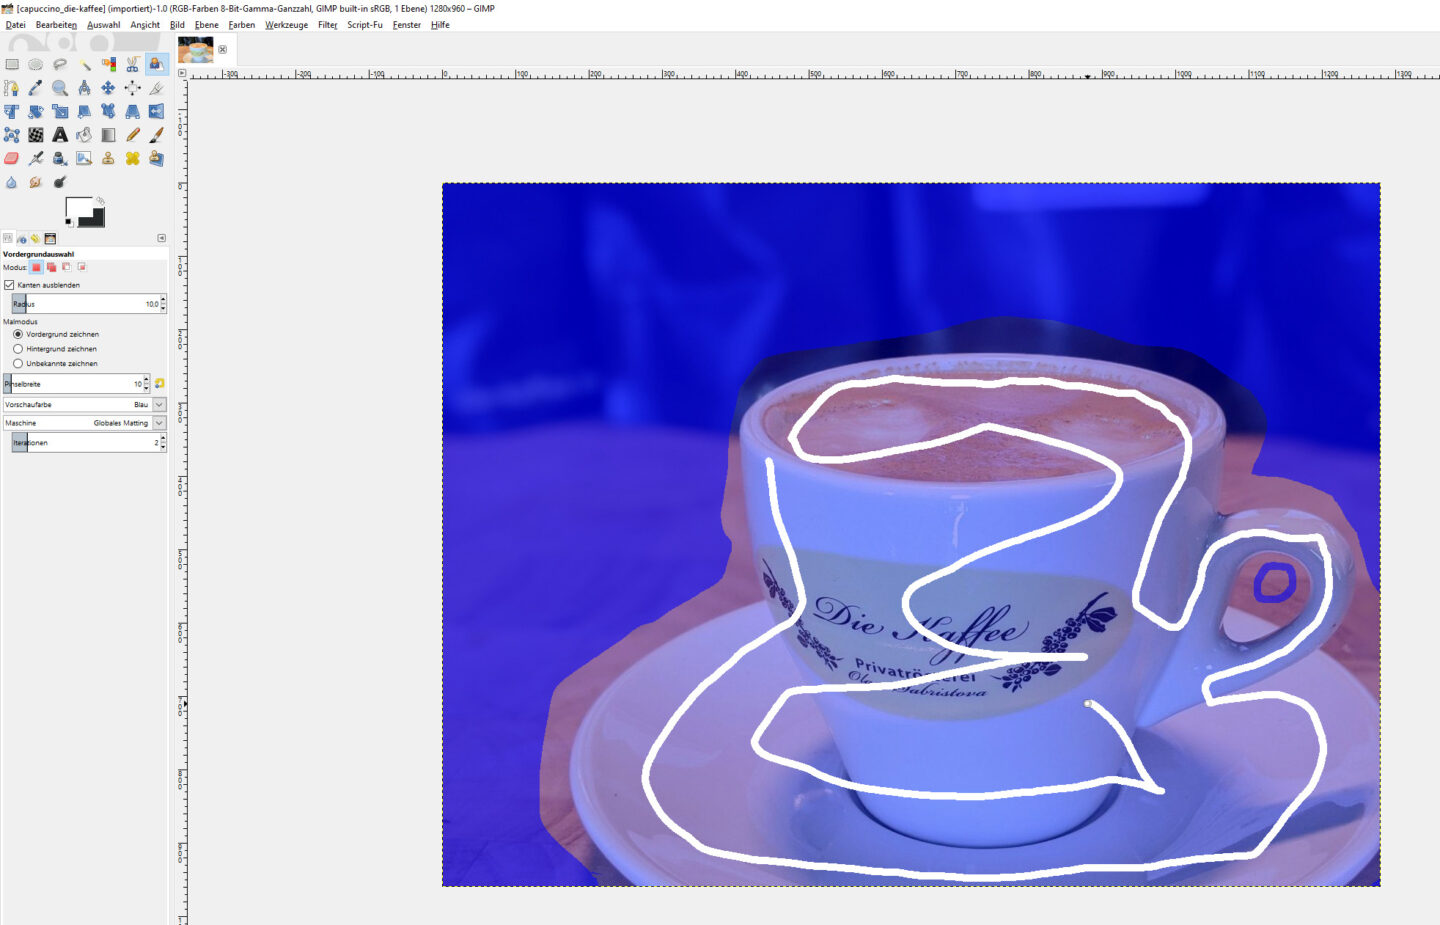Select the Paths tool
The width and height of the screenshot is (1440, 925).
(12, 88)
